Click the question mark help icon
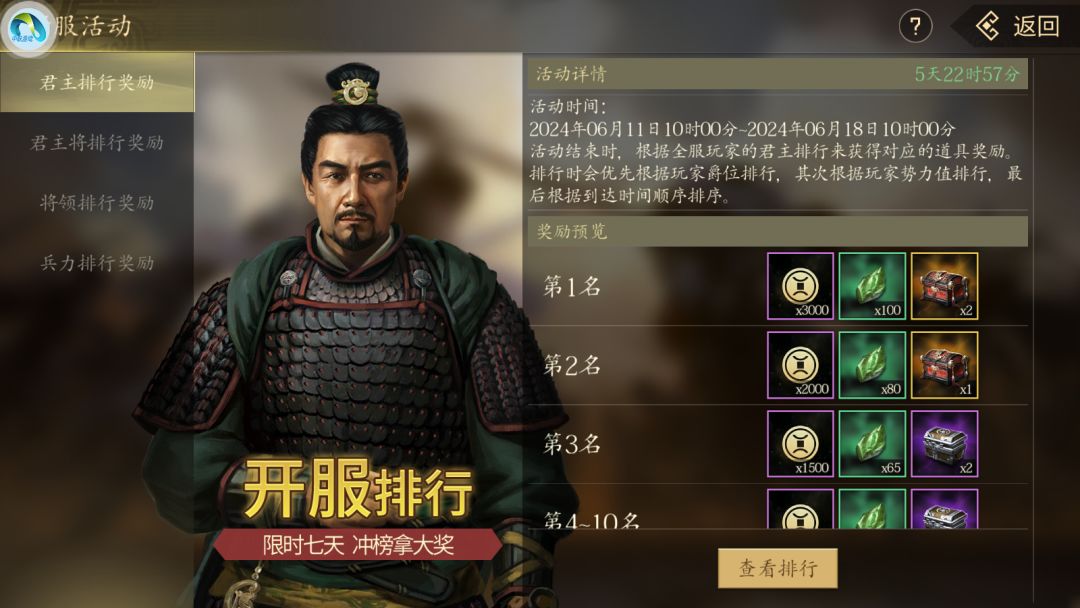This screenshot has height=608, width=1080. pyautogui.click(x=915, y=27)
